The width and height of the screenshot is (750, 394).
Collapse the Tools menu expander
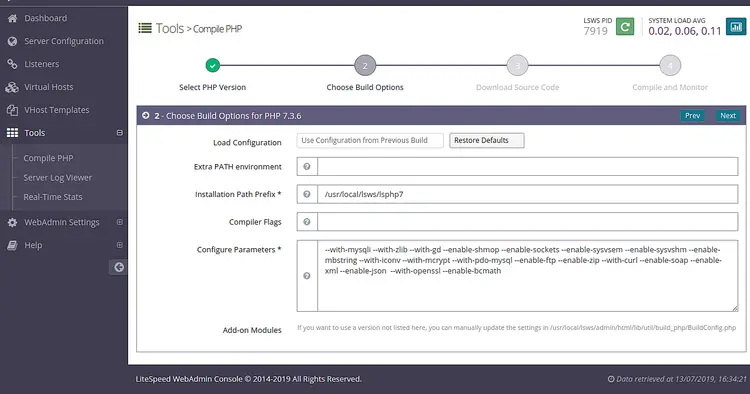(120, 132)
